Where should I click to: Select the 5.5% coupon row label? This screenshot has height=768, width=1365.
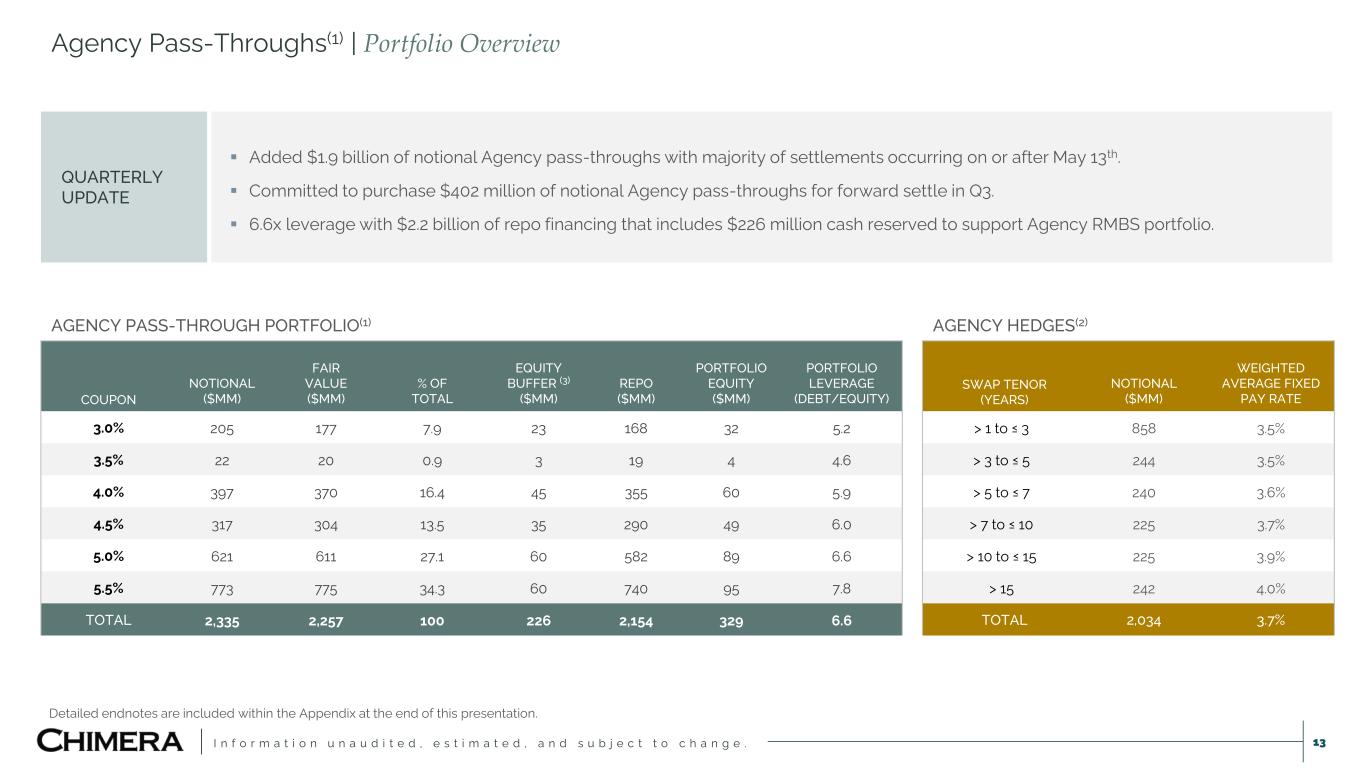108,587
